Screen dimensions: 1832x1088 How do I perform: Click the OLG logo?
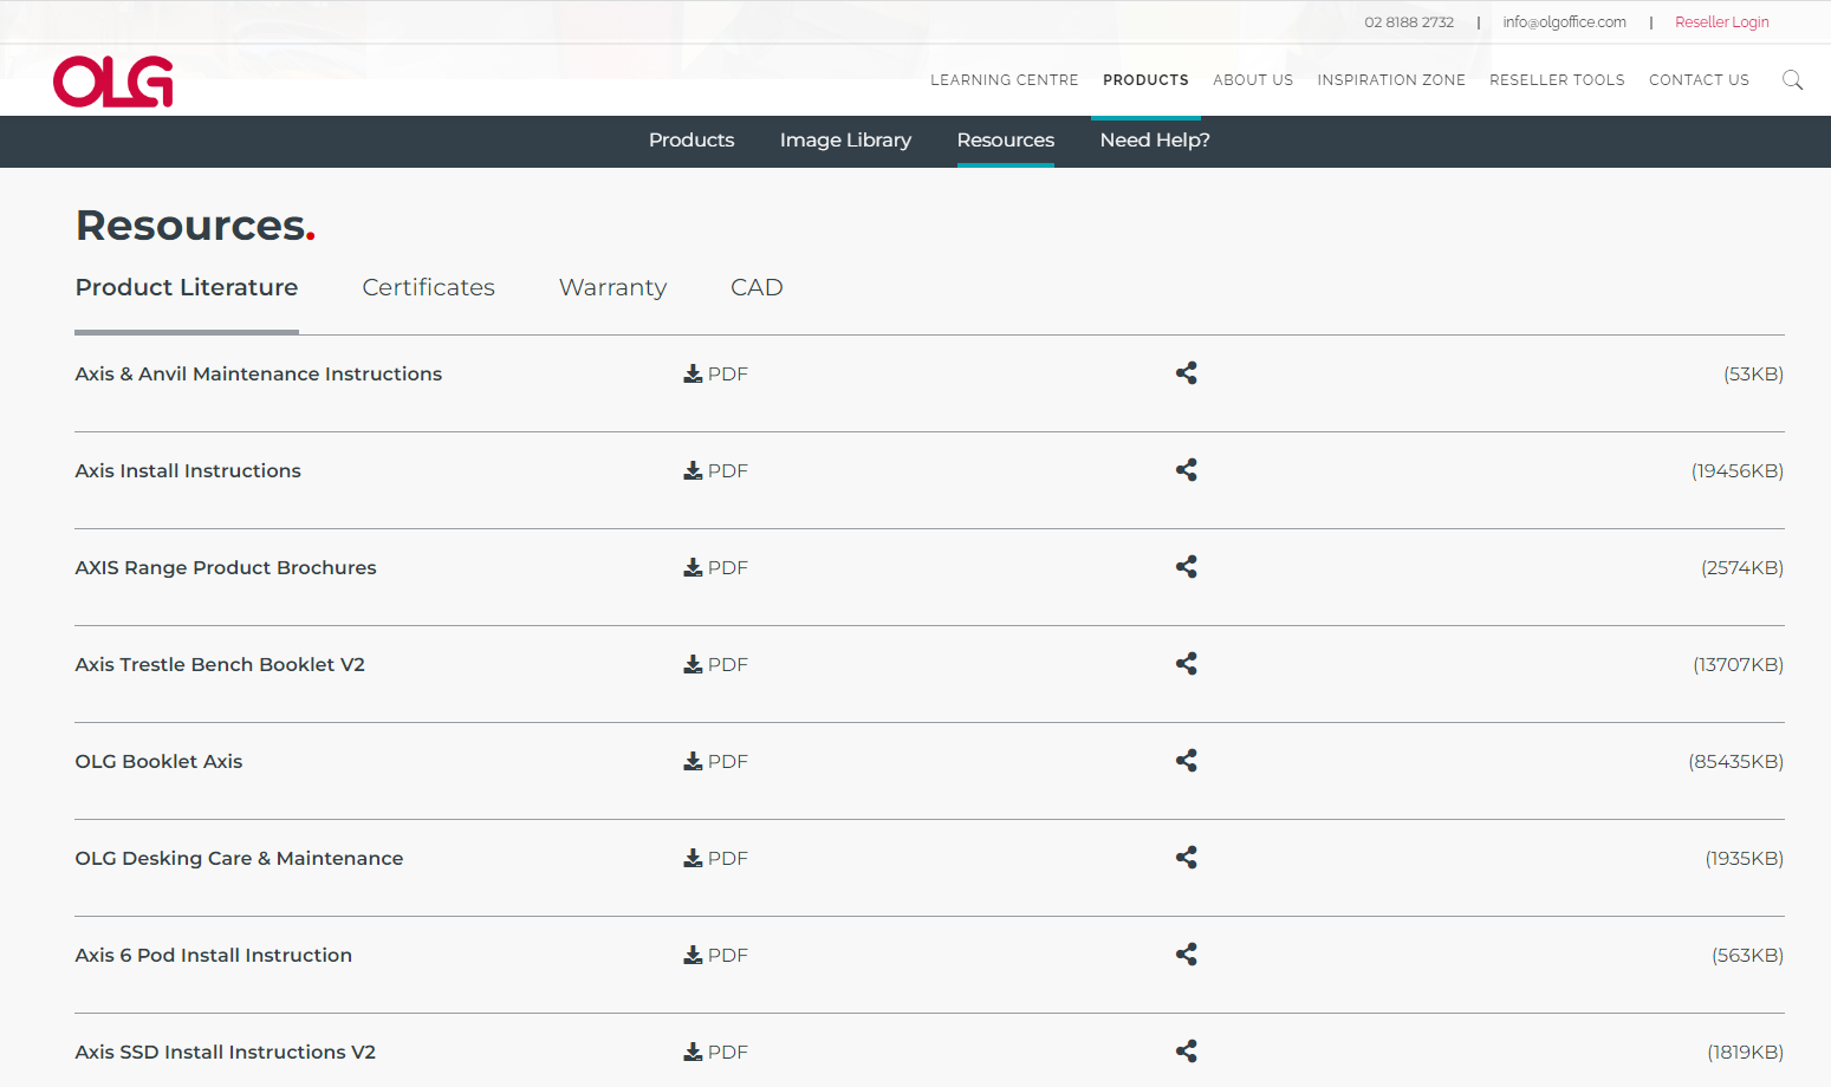113,81
